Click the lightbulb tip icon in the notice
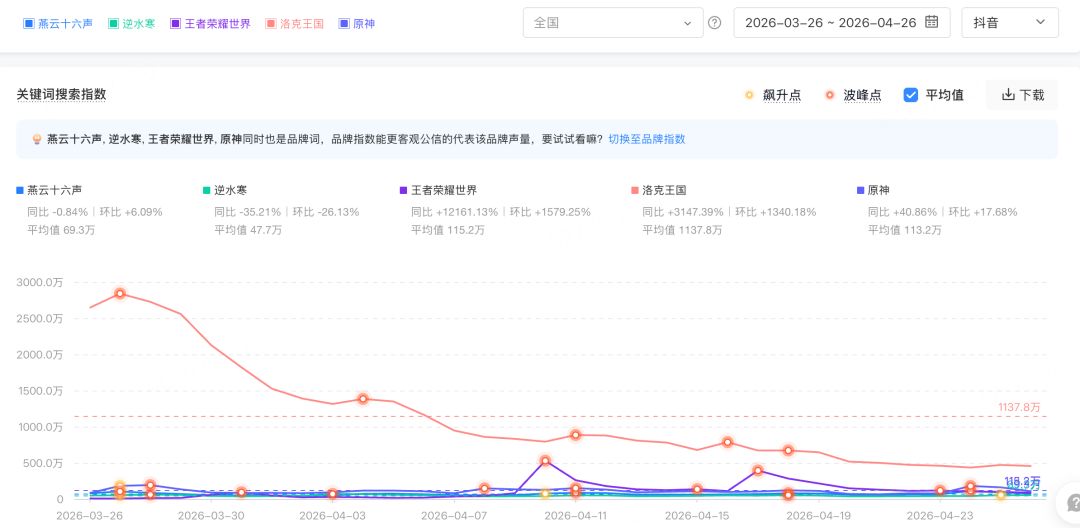1080x528 pixels. tap(37, 139)
